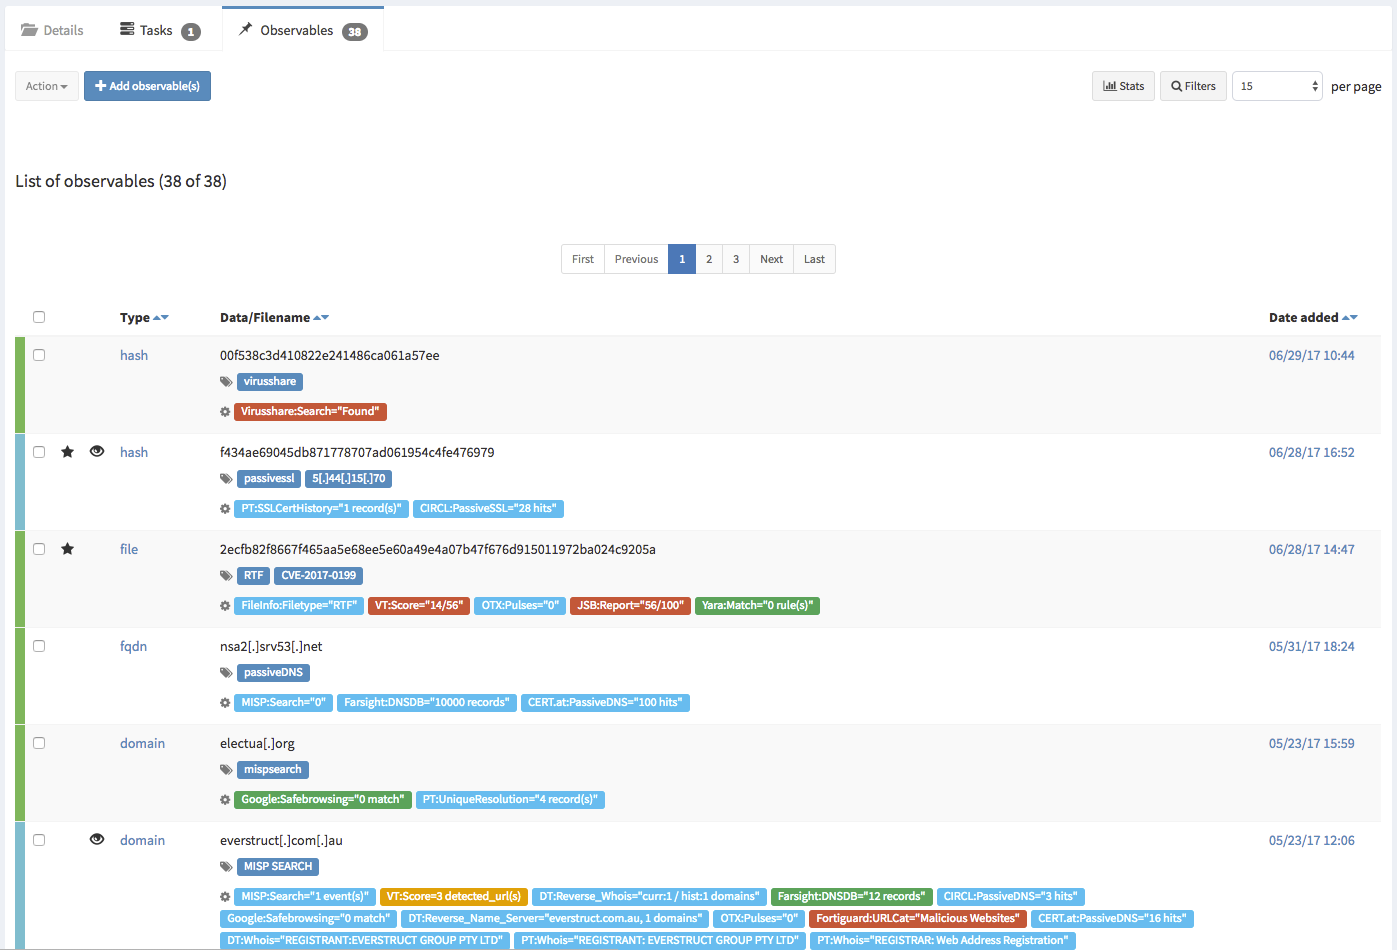The height and width of the screenshot is (950, 1397).
Task: Tick the select-all checkbox in the table header
Action: pos(39,317)
